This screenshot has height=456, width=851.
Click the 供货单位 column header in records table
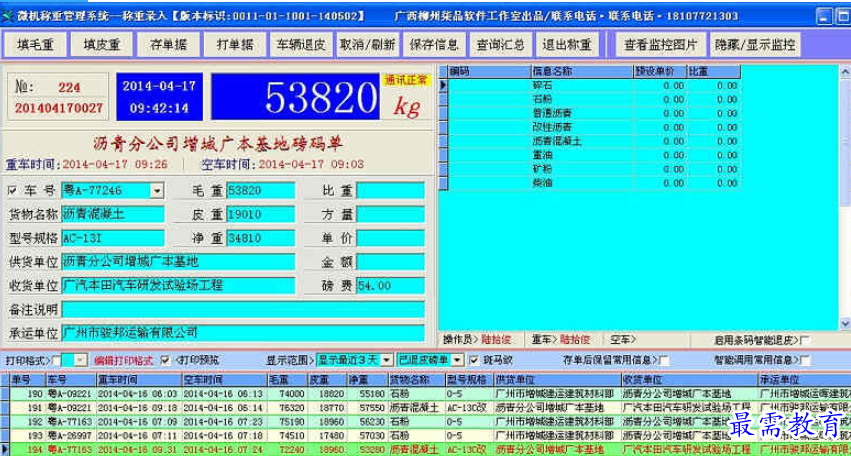[x=557, y=379]
